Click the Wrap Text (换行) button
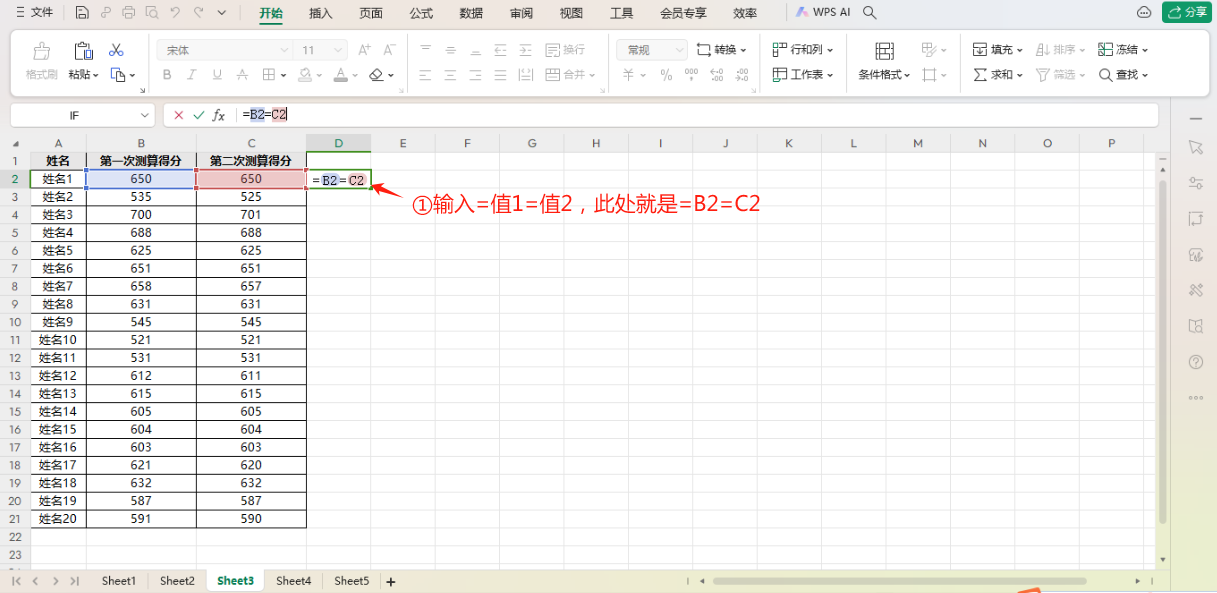This screenshot has width=1217, height=593. pyautogui.click(x=565, y=50)
